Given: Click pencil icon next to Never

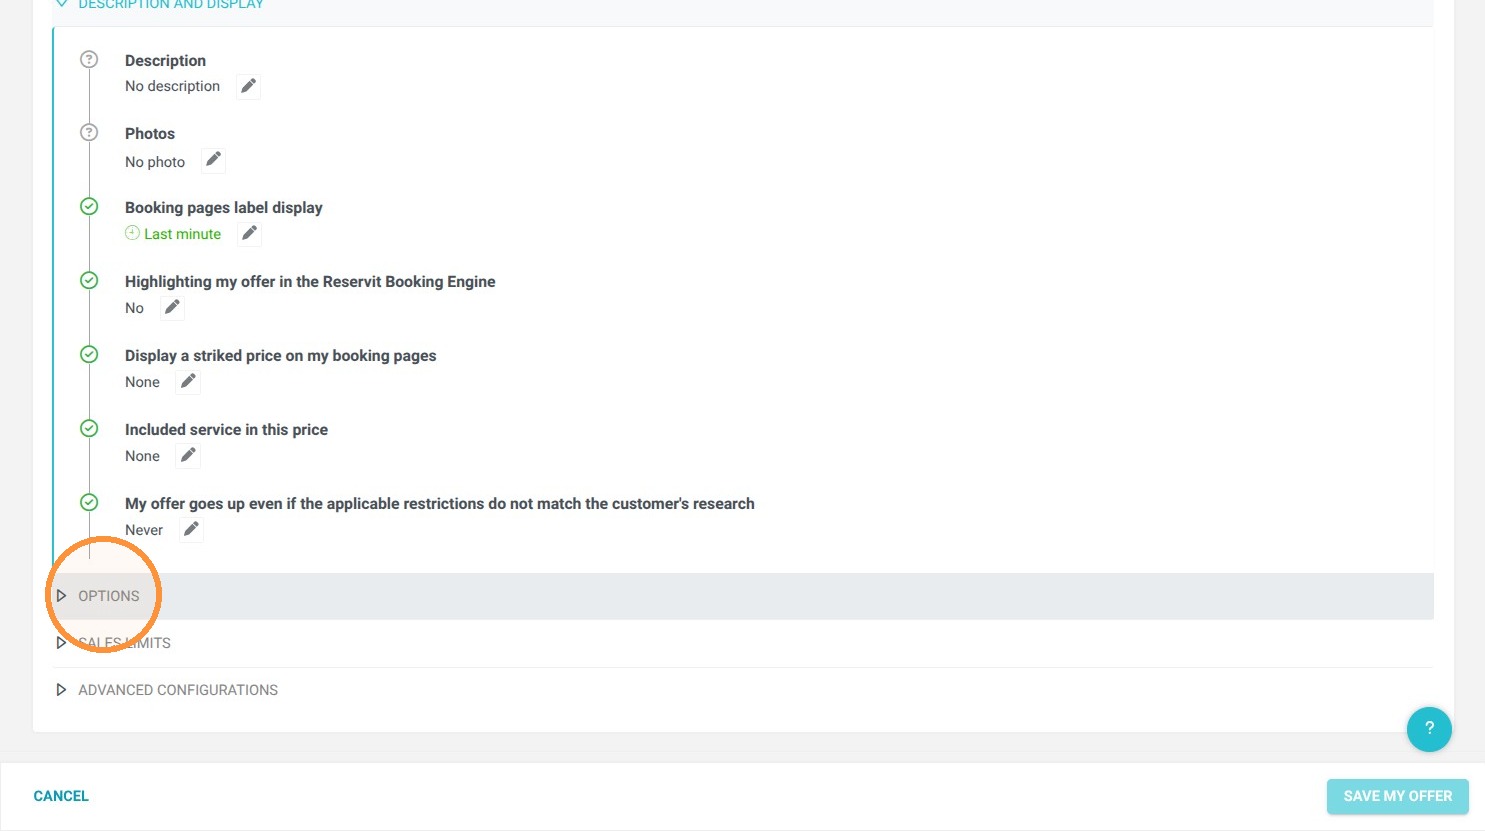Looking at the screenshot, I should coord(191,529).
